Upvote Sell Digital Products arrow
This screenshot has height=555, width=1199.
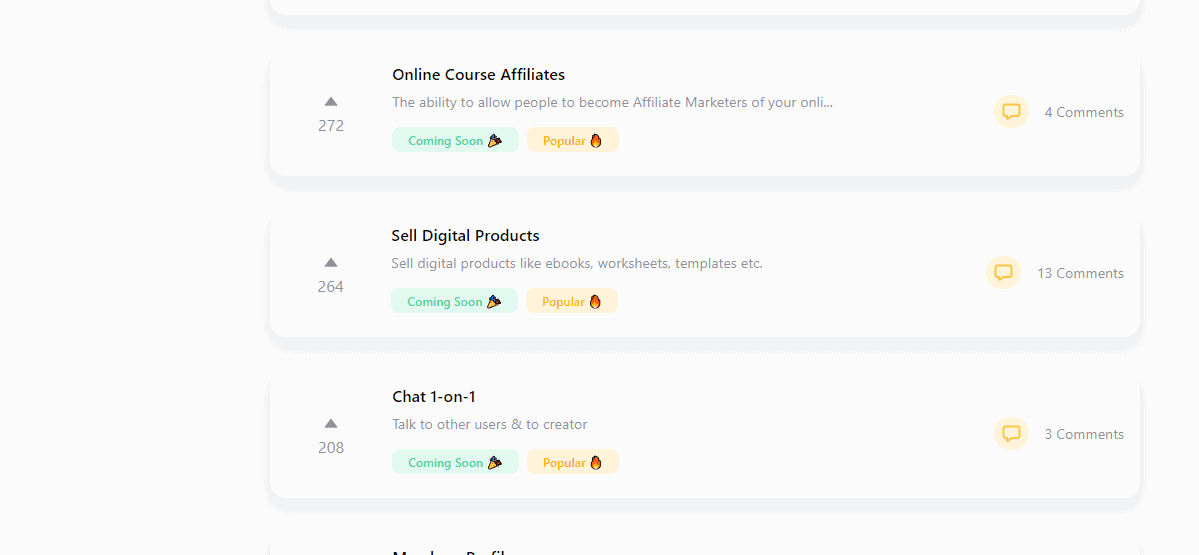coord(331,263)
